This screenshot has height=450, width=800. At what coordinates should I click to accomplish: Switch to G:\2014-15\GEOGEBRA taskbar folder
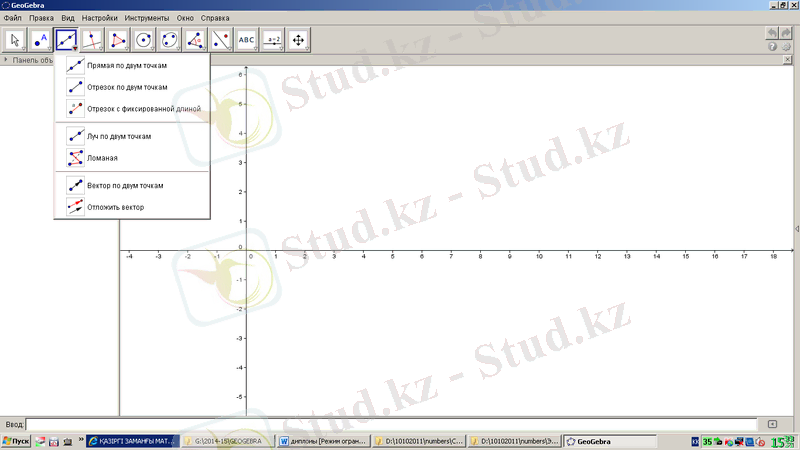click(228, 441)
